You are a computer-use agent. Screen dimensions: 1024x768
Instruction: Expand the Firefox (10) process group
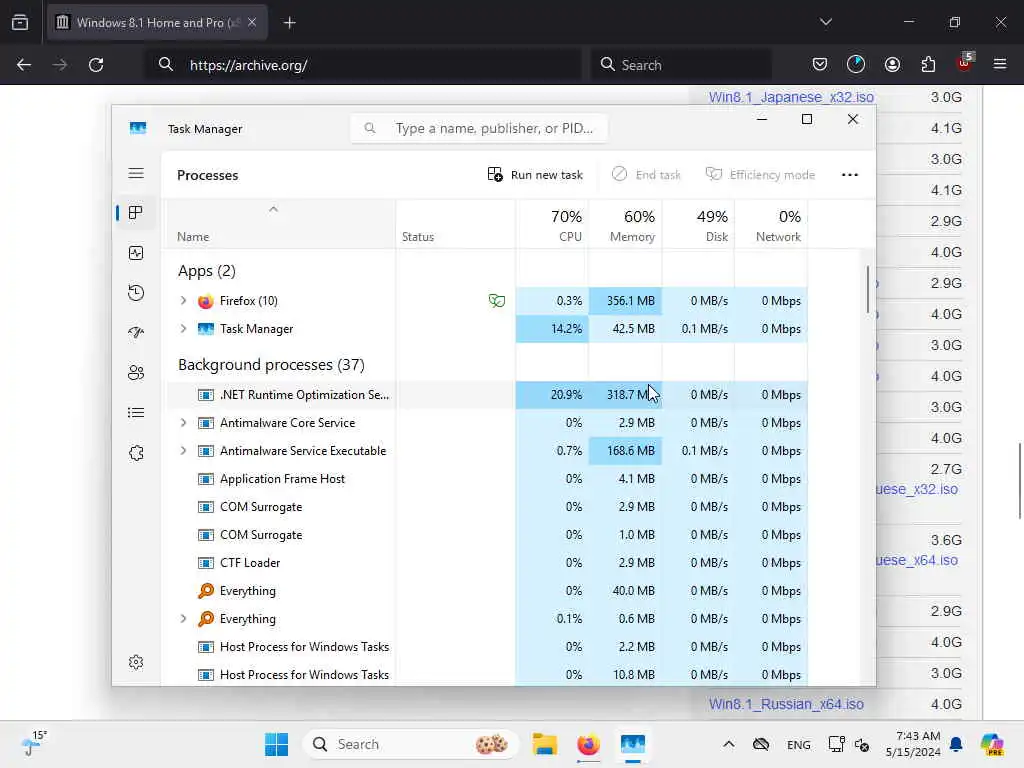(x=183, y=300)
